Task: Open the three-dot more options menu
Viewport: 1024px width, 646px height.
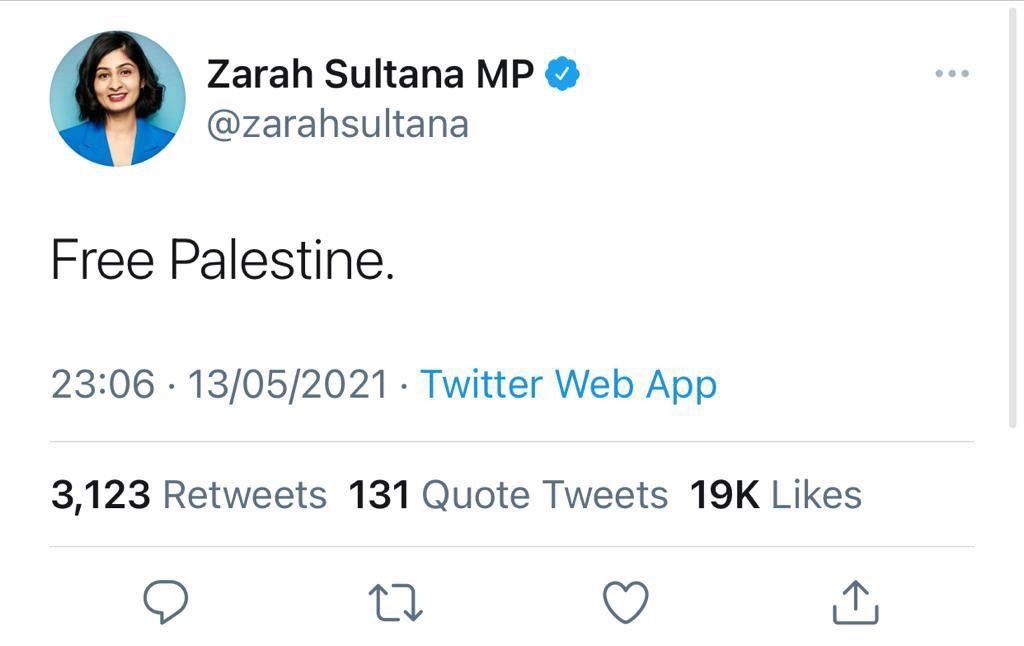Action: 951,74
